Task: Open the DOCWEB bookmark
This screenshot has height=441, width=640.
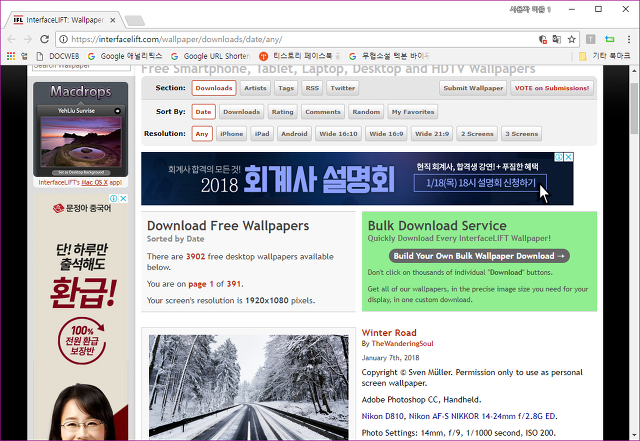Action: pyautogui.click(x=58, y=56)
